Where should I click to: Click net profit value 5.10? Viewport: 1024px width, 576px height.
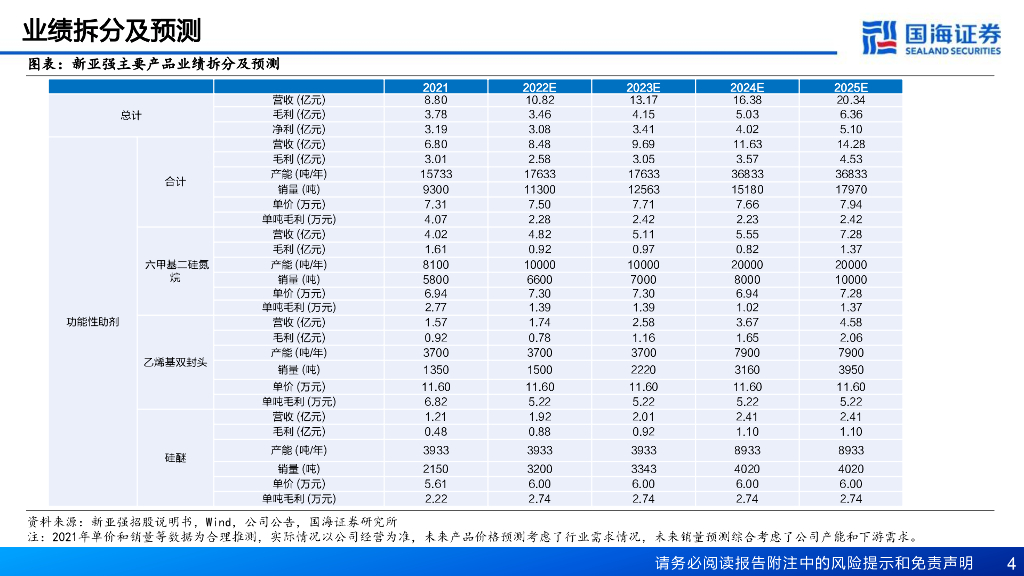(851, 129)
